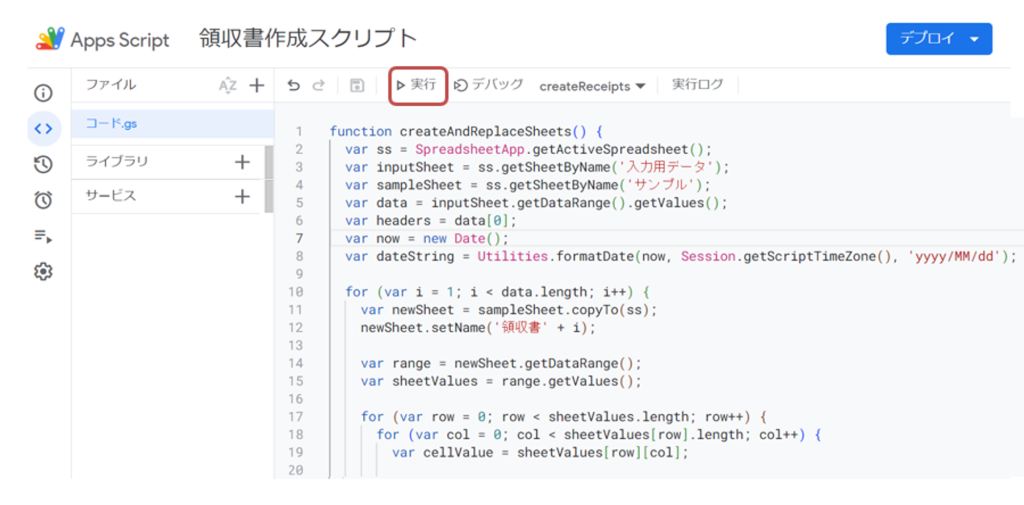Open the Project History icon in sidebar
The image size is (1024, 505).
click(43, 164)
